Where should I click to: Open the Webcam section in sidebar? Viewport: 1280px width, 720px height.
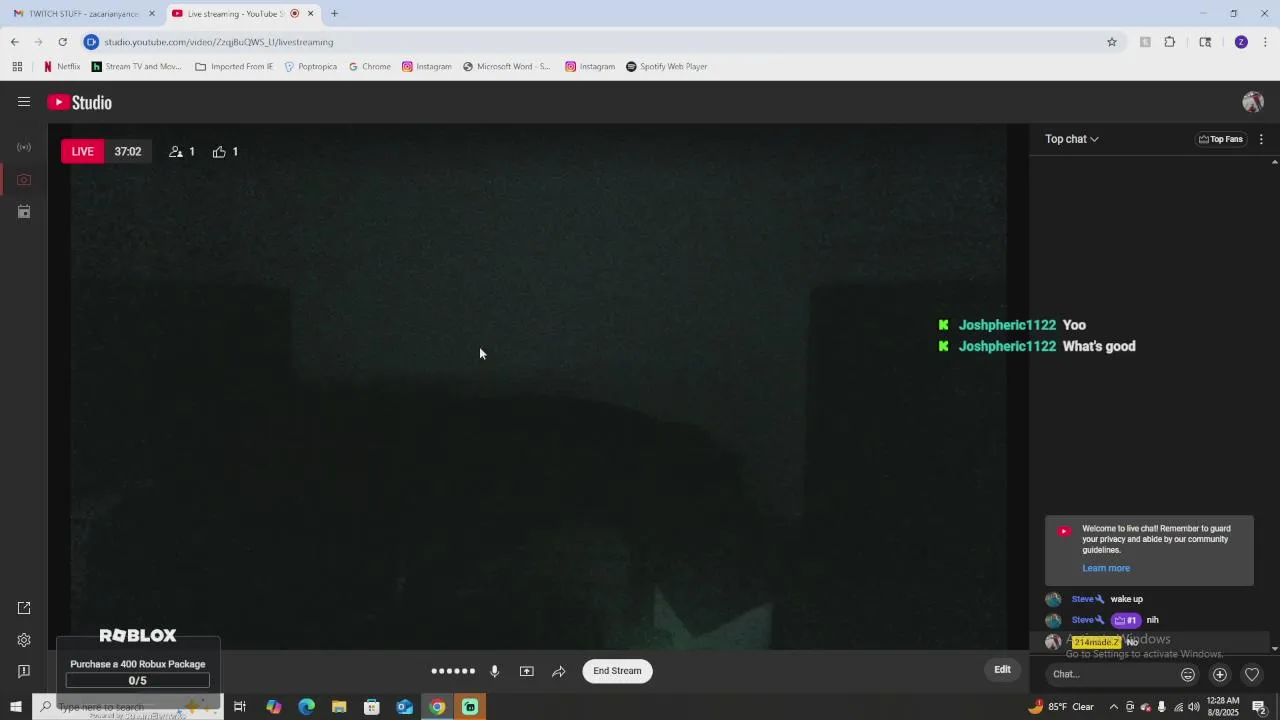(x=24, y=180)
